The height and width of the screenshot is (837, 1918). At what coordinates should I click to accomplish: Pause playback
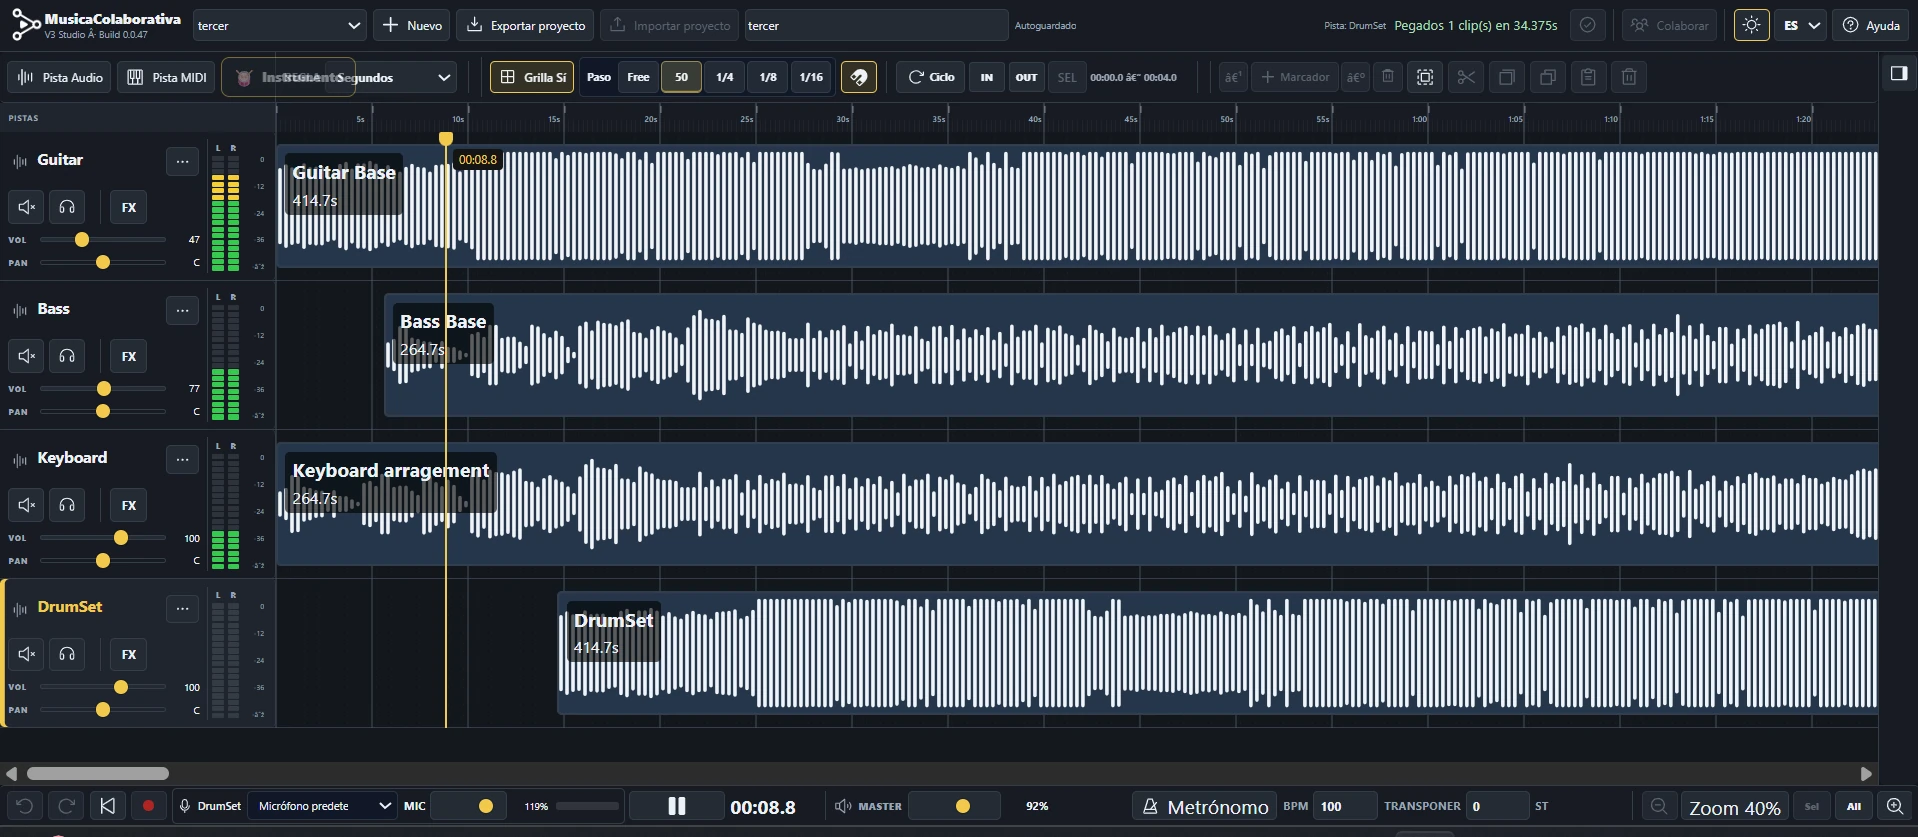(x=677, y=806)
